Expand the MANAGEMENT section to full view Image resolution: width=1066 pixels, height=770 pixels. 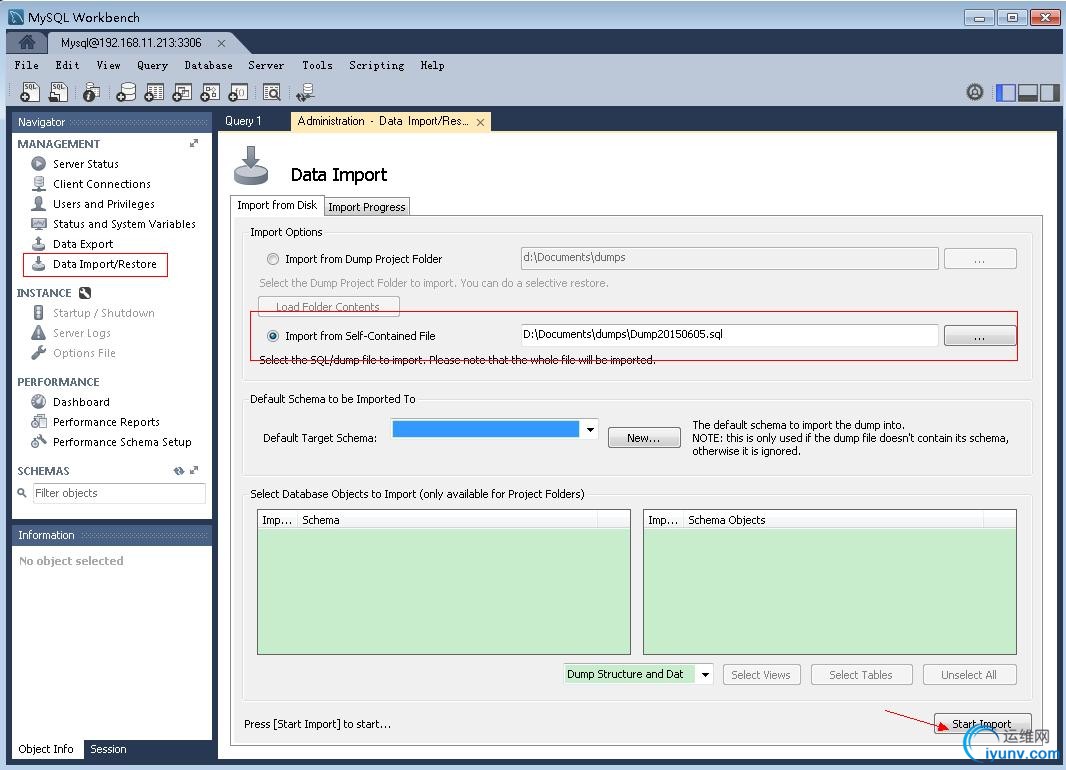pos(194,143)
